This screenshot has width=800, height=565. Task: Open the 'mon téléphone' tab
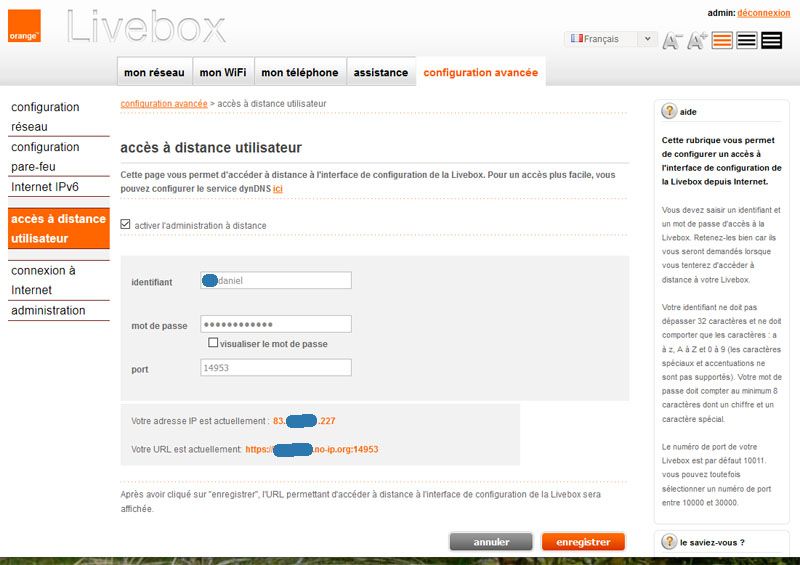[x=300, y=72]
